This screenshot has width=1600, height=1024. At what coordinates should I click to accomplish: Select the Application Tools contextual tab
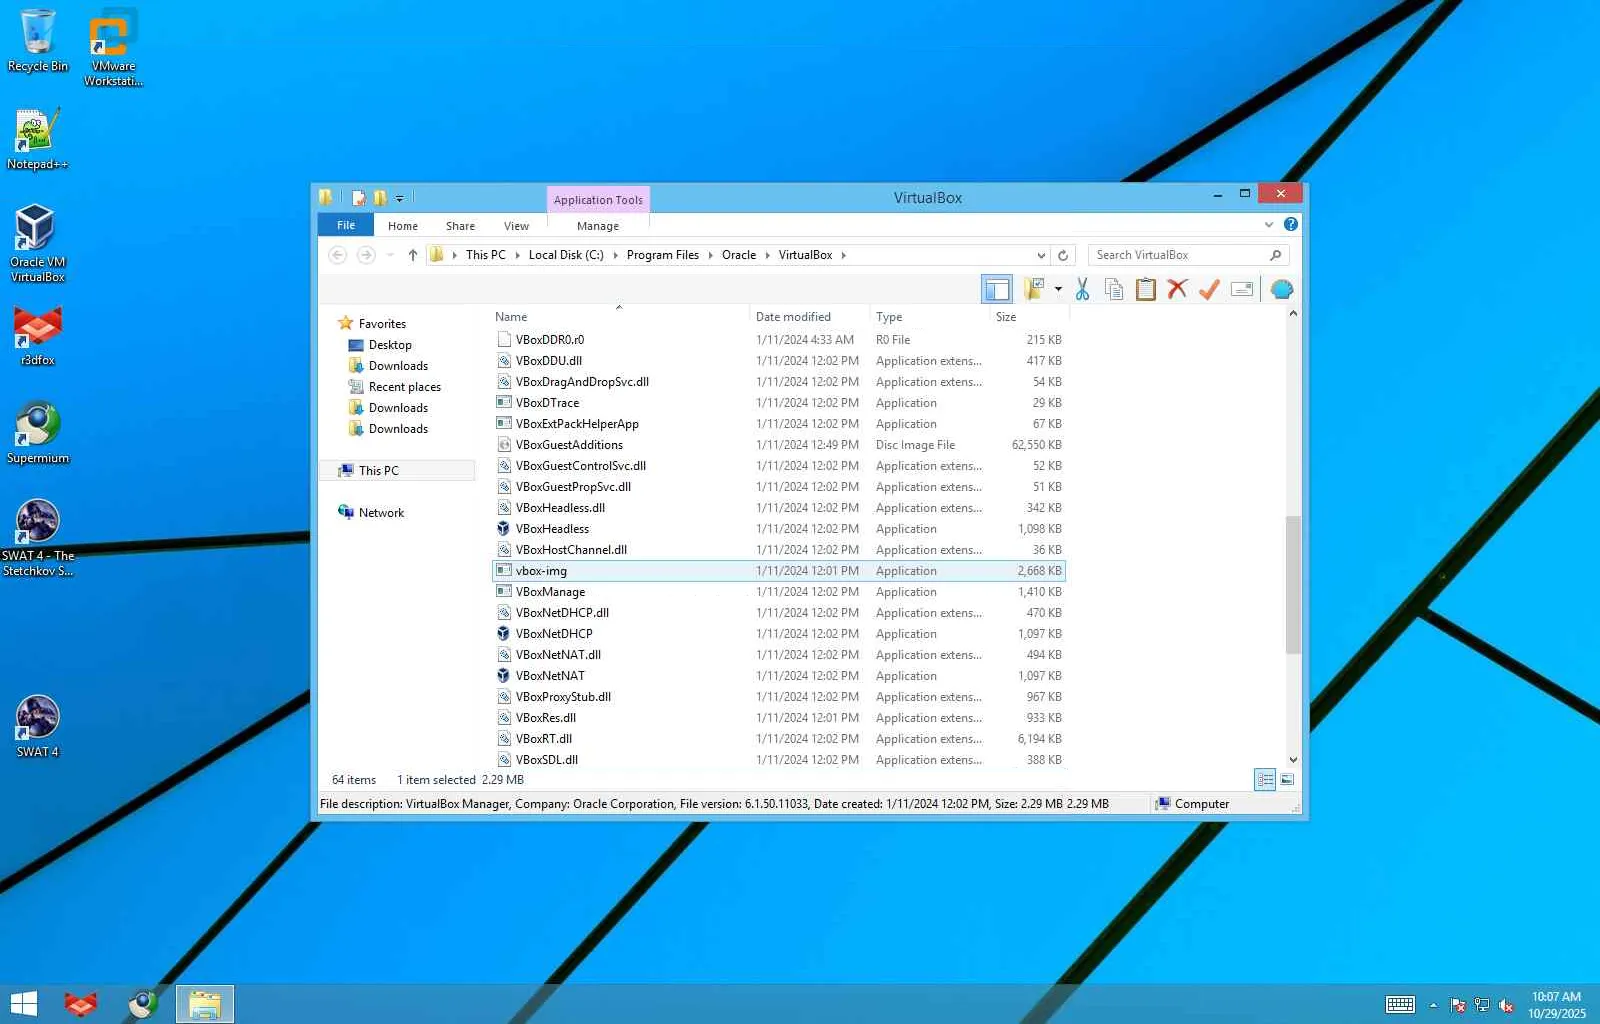click(x=598, y=200)
